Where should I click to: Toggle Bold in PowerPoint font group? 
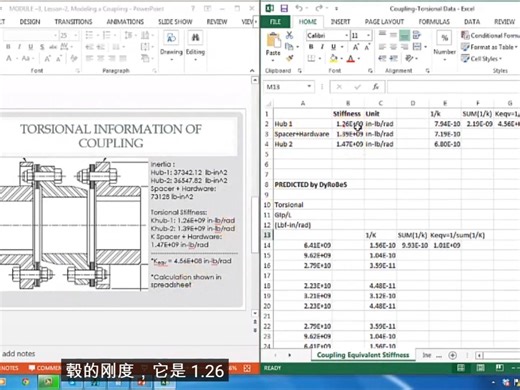(x=8, y=47)
